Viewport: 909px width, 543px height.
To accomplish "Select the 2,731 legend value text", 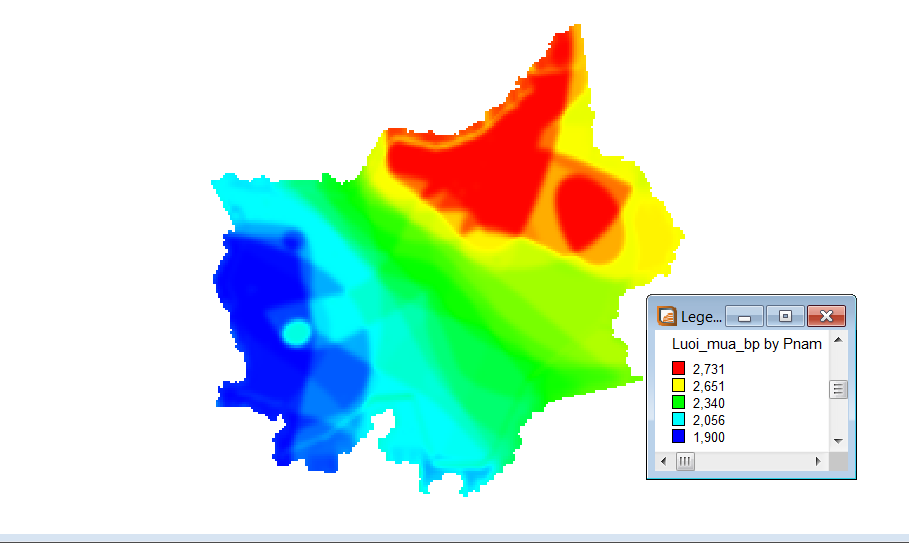I will [x=708, y=369].
